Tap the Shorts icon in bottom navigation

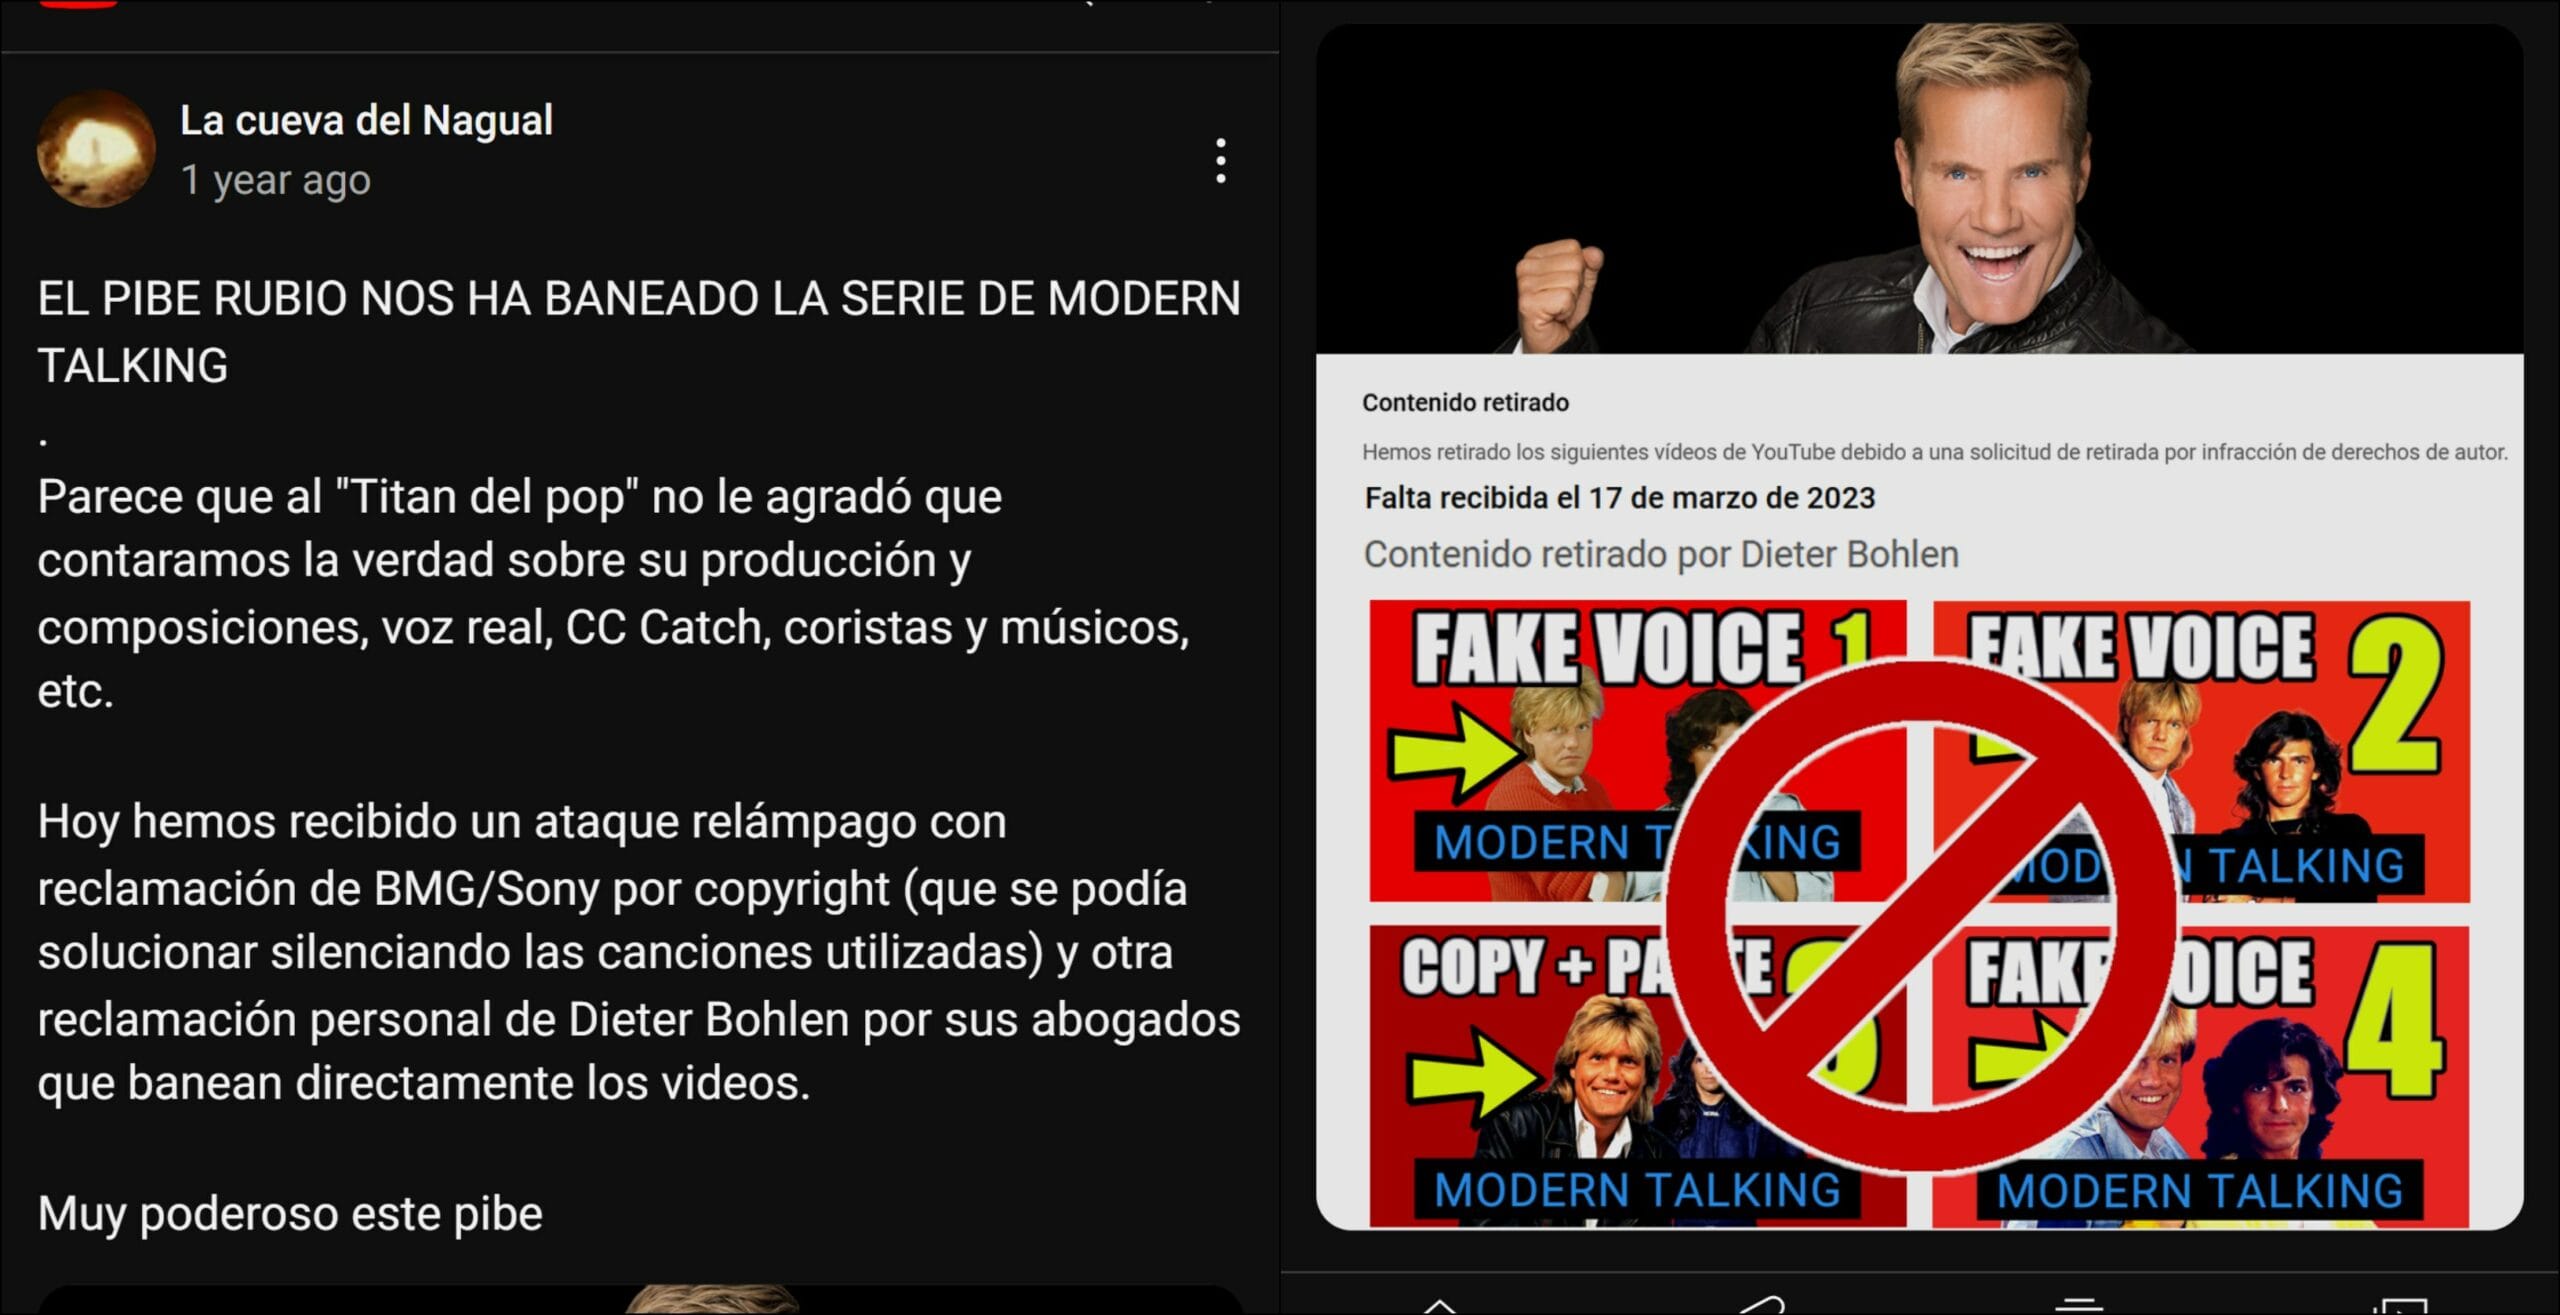(x=1762, y=1305)
